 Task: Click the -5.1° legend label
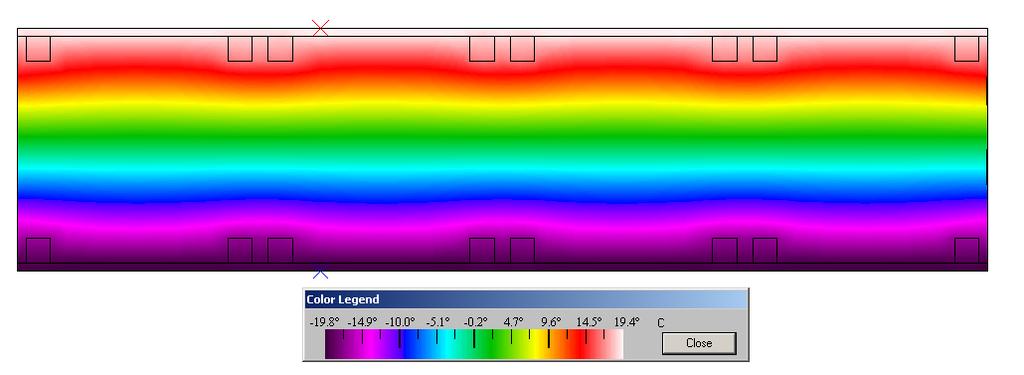(438, 322)
